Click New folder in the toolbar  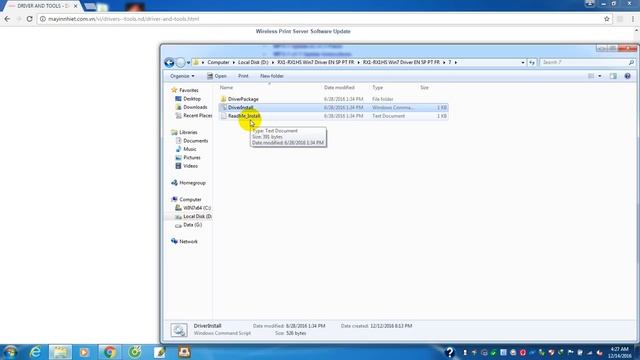pyautogui.click(x=272, y=76)
